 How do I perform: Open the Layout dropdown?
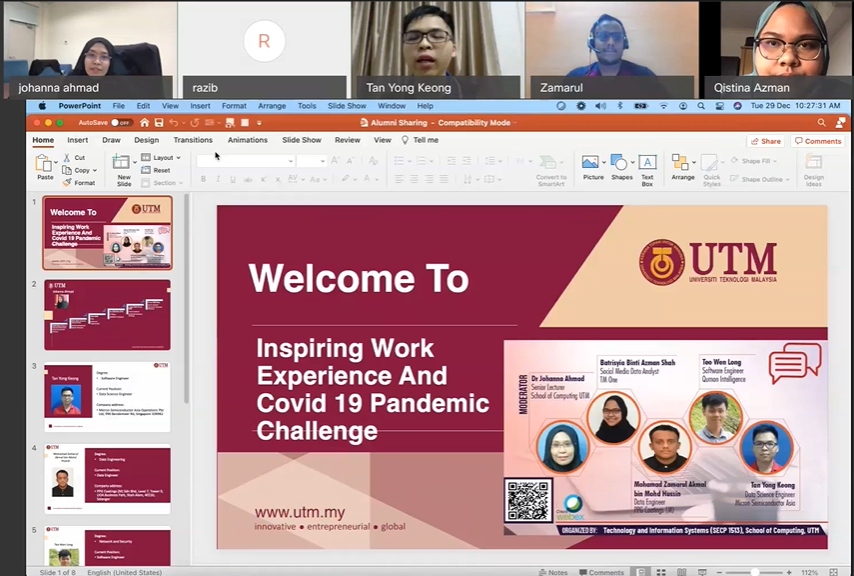163,158
